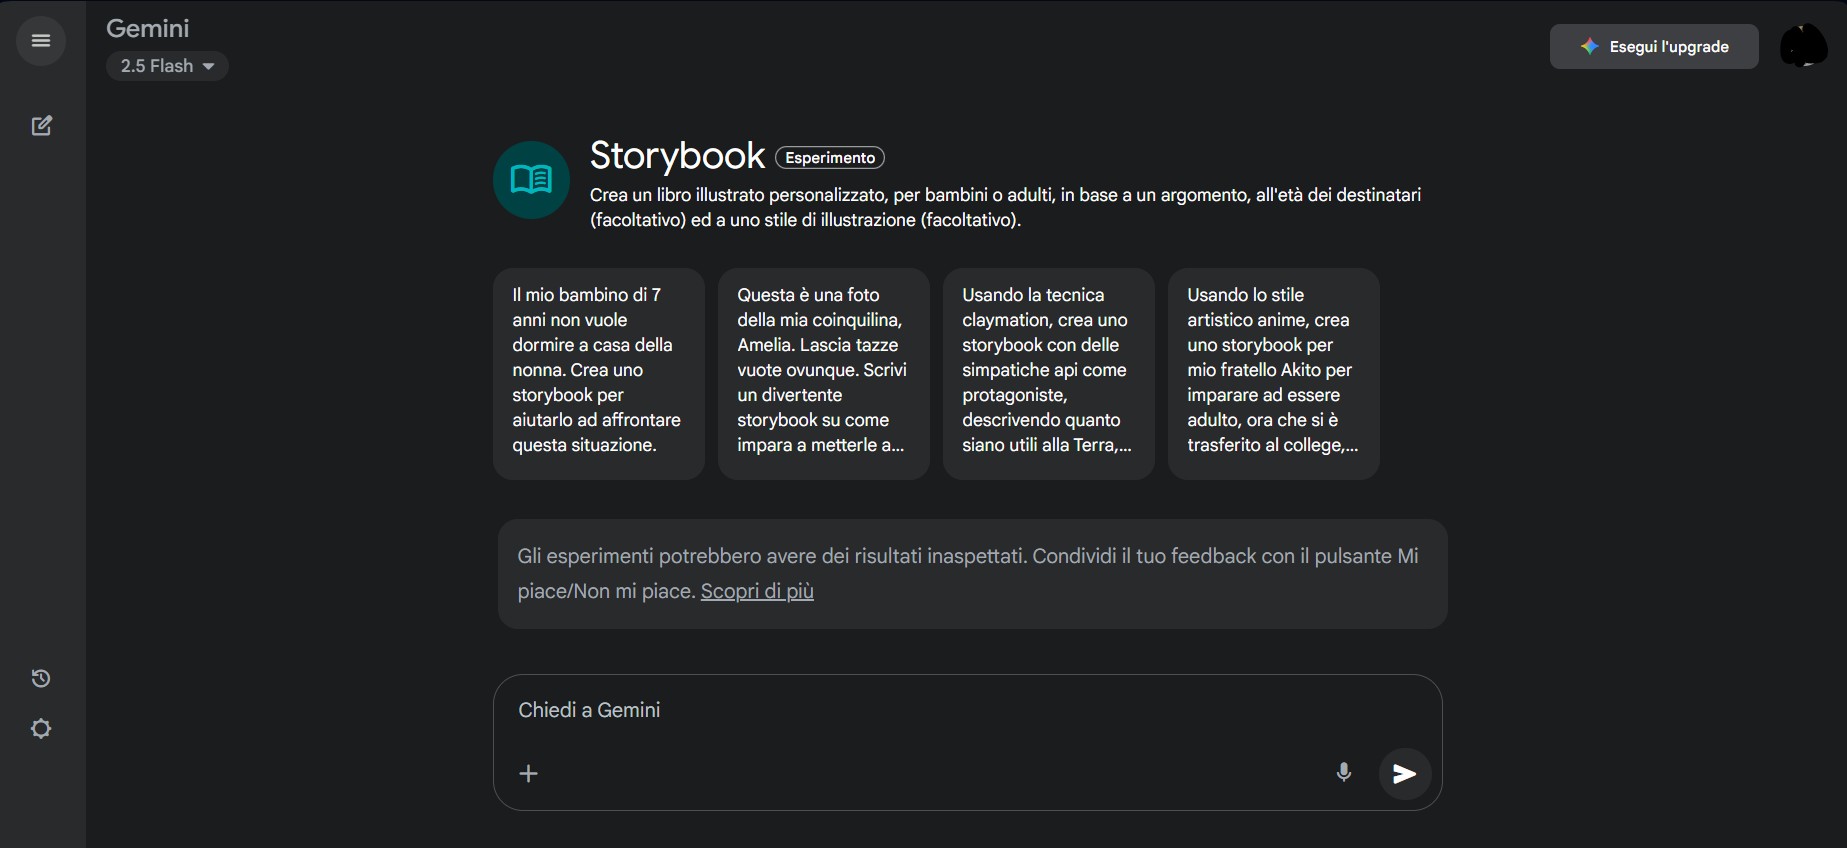Click the Esperimento badge
The width and height of the screenshot is (1847, 848).
click(x=830, y=158)
